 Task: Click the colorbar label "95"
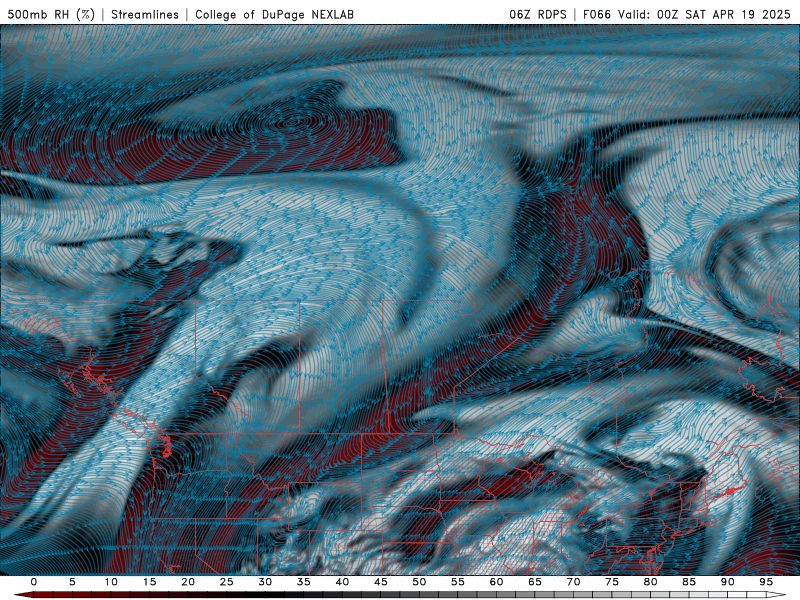pyautogui.click(x=766, y=582)
